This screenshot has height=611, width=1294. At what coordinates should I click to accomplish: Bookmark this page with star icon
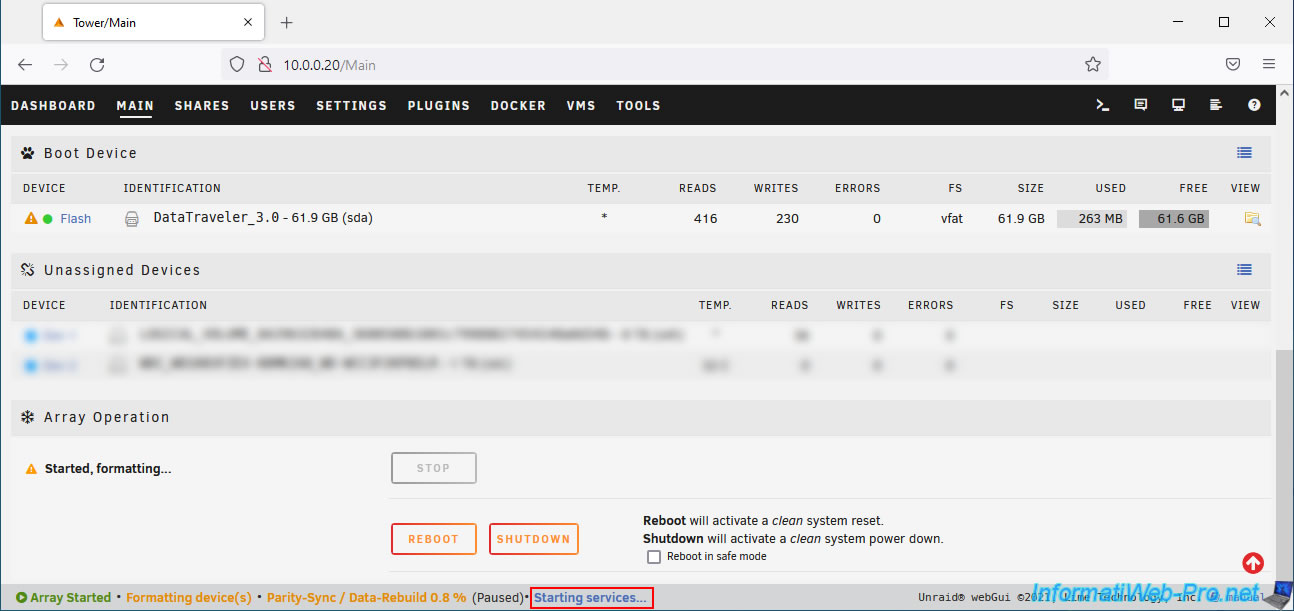pyautogui.click(x=1092, y=64)
